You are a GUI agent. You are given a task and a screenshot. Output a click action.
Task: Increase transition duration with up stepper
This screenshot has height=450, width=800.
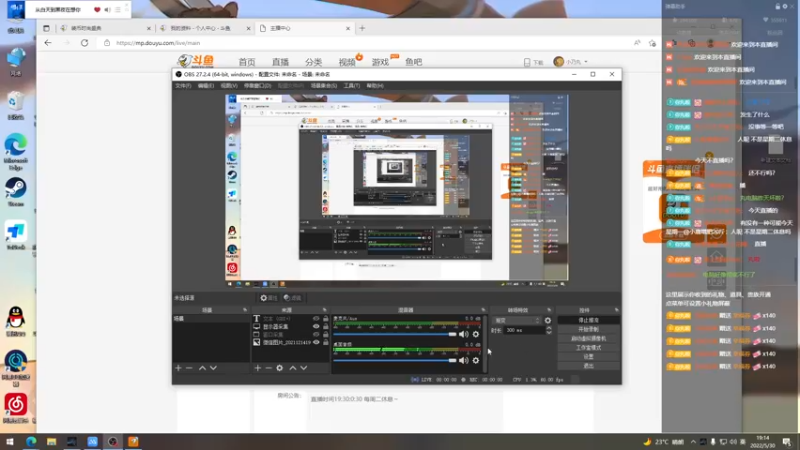pos(548,328)
